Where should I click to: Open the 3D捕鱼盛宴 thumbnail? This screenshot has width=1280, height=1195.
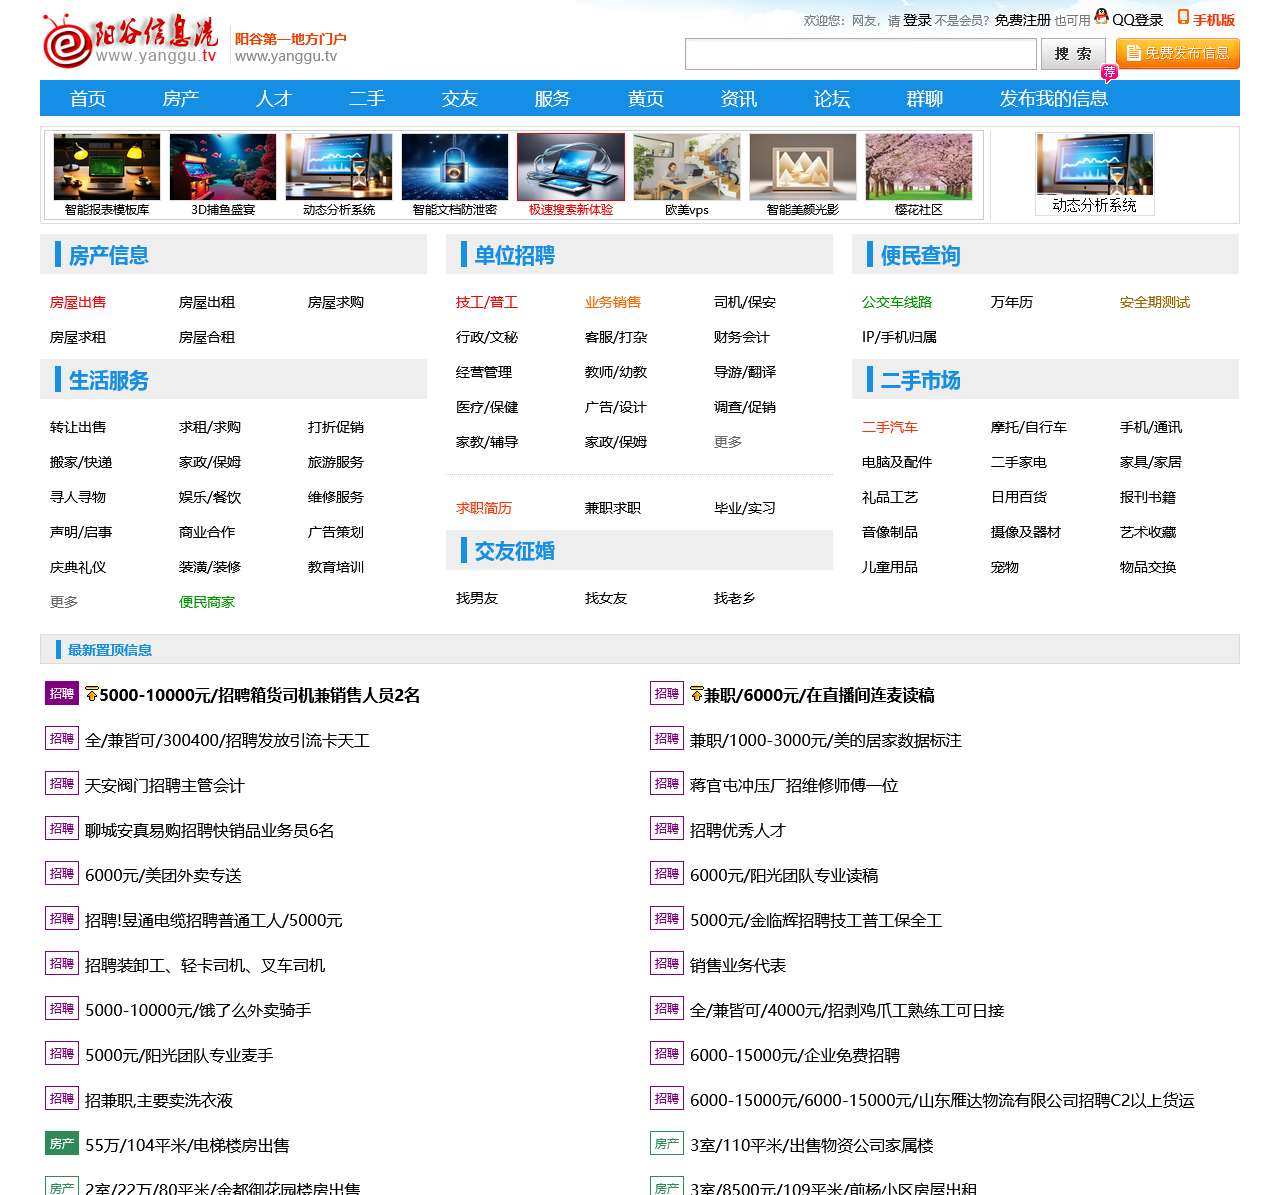point(223,168)
